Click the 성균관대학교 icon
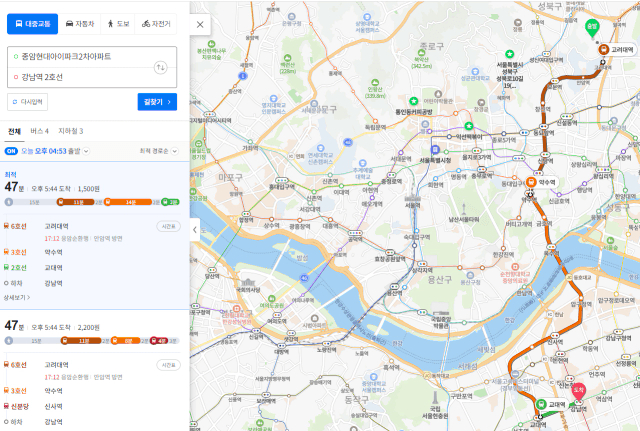 click(x=474, y=71)
